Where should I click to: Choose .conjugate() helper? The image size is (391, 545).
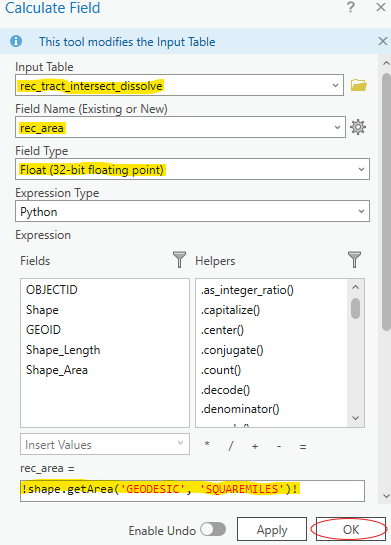tap(232, 350)
